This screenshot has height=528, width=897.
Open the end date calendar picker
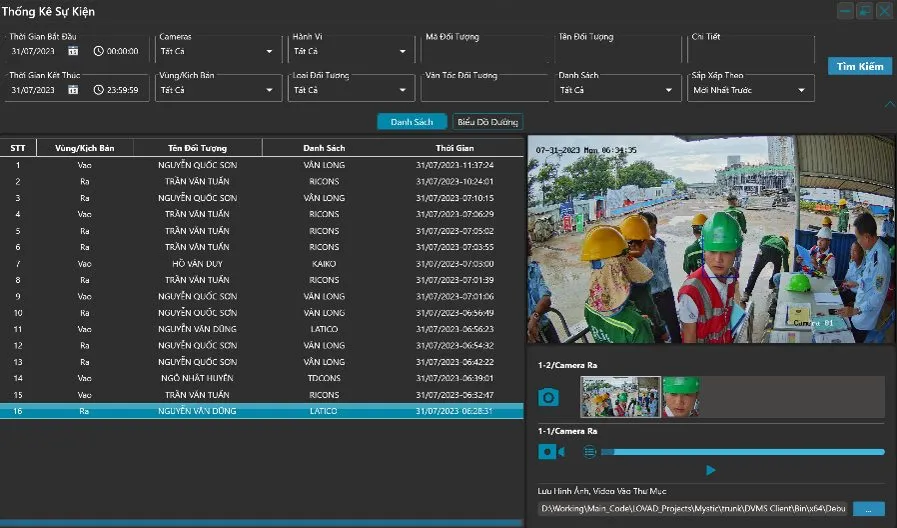pos(73,90)
